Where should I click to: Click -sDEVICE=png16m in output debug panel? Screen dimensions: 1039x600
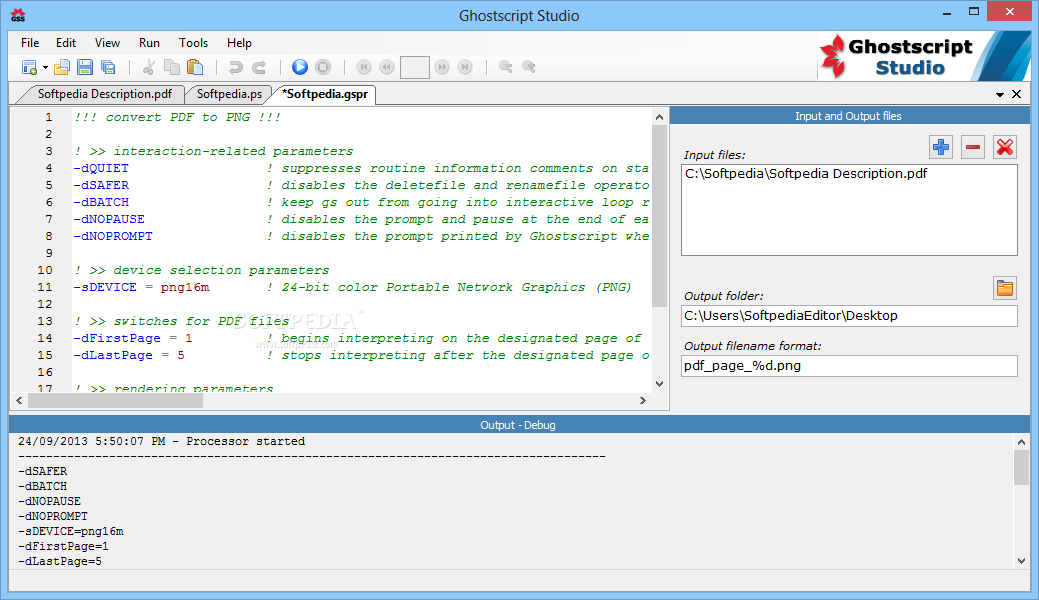(x=71, y=532)
